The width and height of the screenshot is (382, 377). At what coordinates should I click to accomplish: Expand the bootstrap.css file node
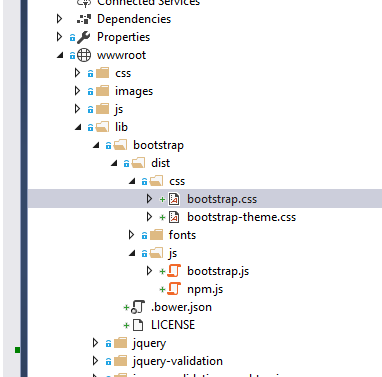coord(149,199)
